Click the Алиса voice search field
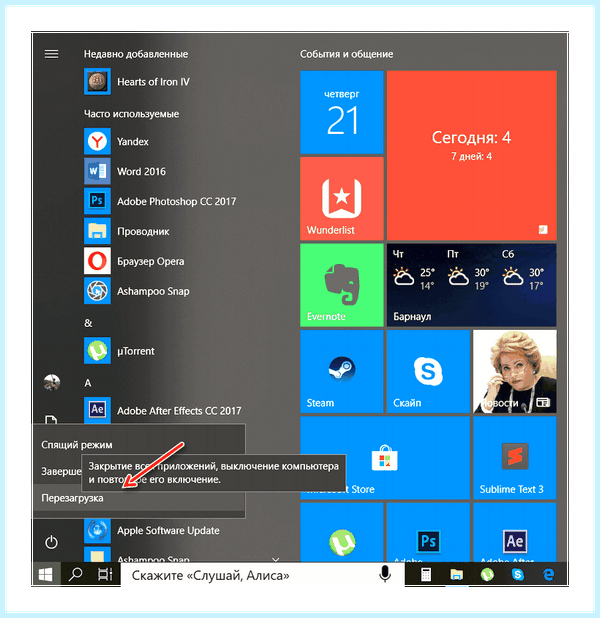Screen dimensions: 600x618 coord(263,575)
